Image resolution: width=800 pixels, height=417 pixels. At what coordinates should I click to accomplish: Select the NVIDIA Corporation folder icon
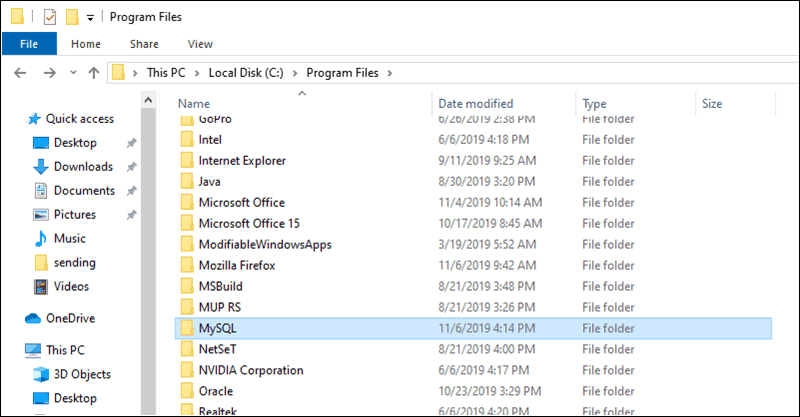(187, 370)
